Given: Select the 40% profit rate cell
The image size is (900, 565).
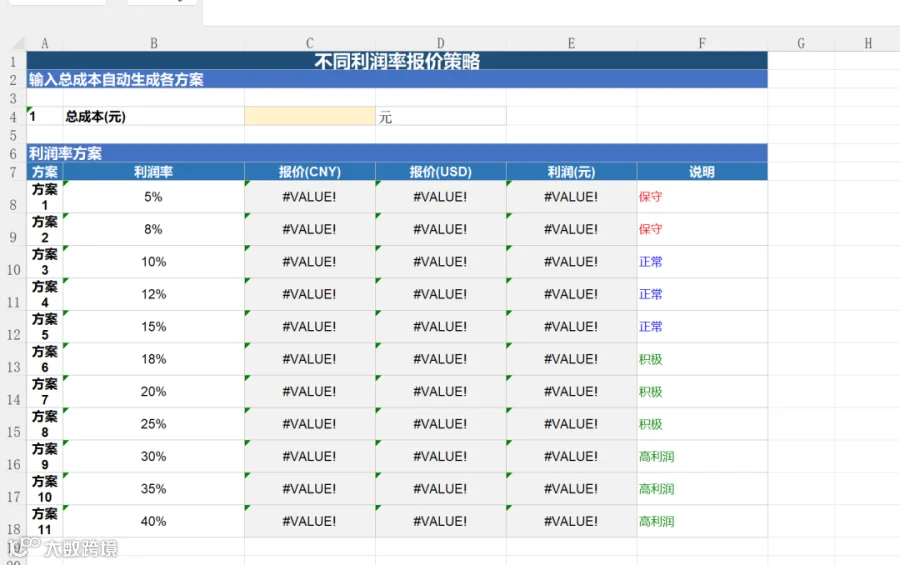Looking at the screenshot, I should pos(153,521).
